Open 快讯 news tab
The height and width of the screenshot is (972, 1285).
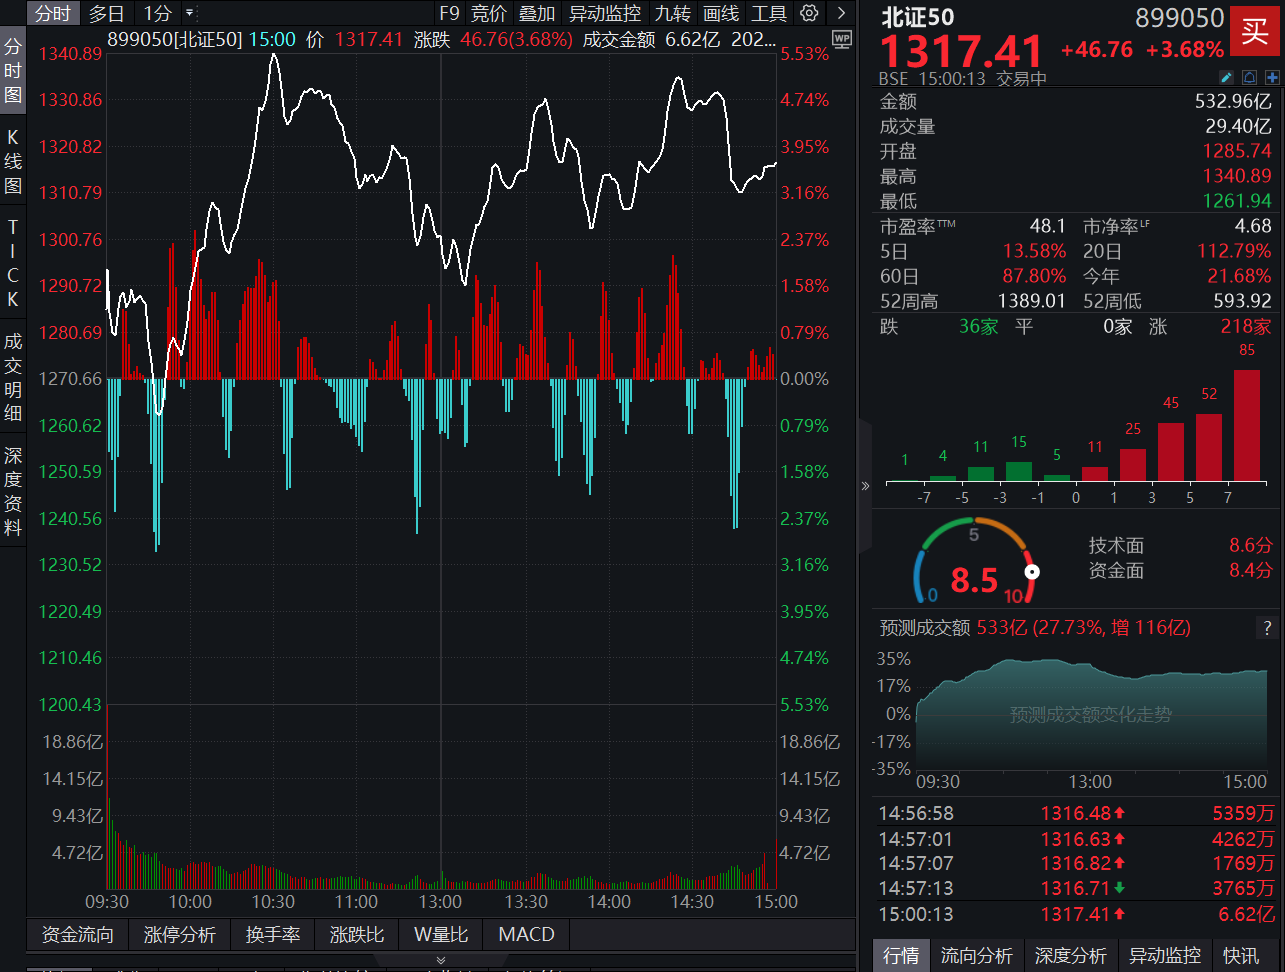pos(1241,956)
